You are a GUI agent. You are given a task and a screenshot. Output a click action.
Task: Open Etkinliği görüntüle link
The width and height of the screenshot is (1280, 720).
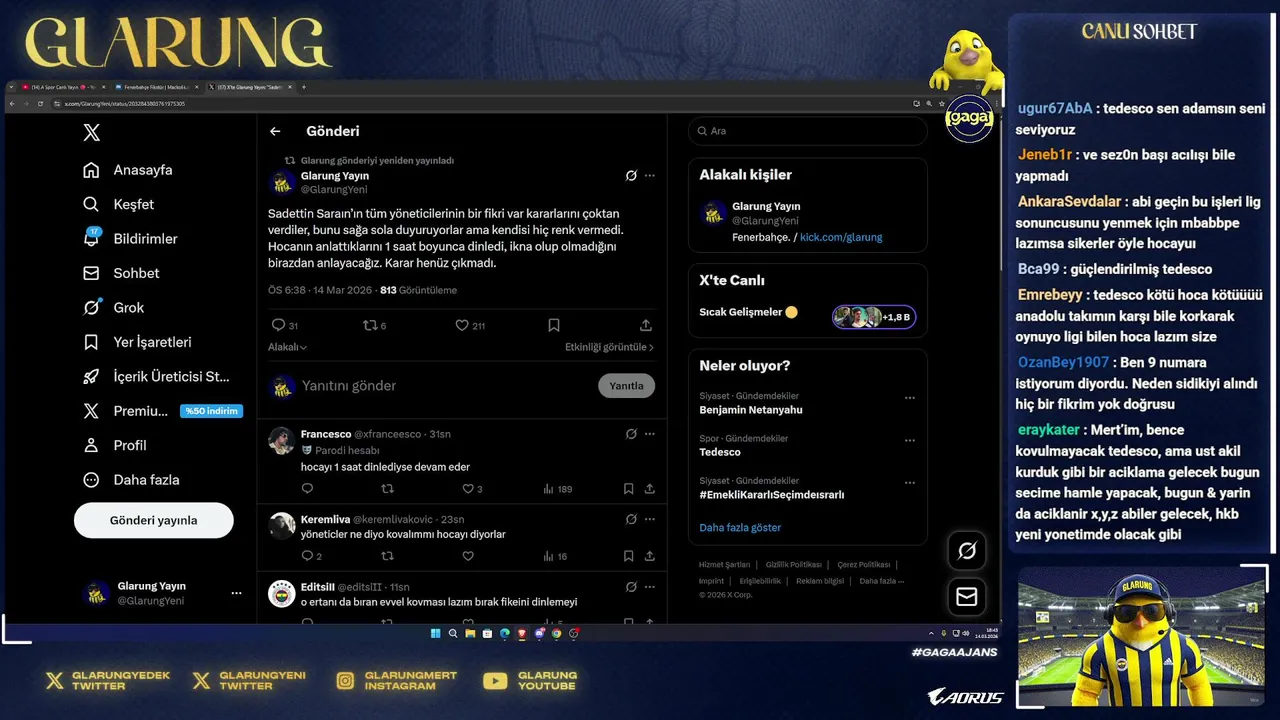click(609, 347)
